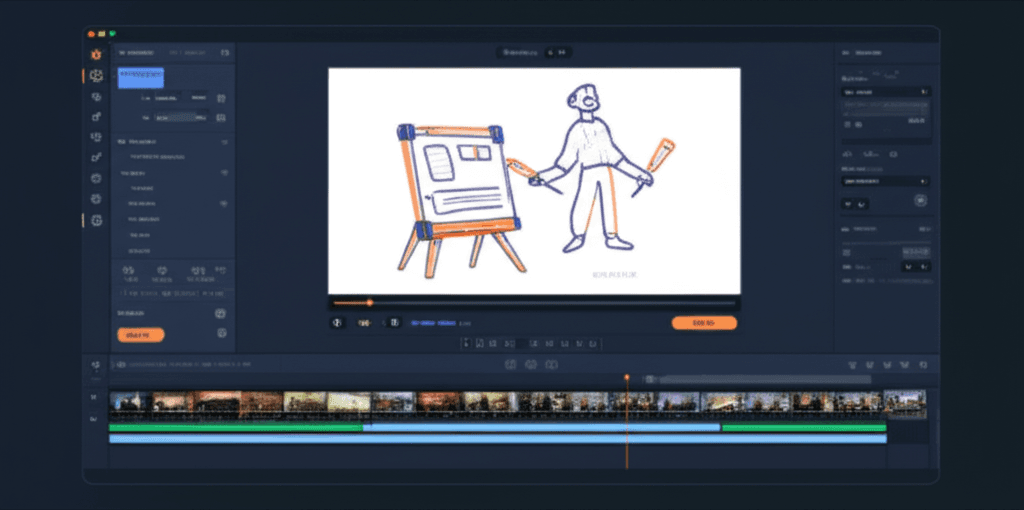Click the rightmost icon in the timeline toolbar
This screenshot has height=510, width=1024.
coord(923,365)
